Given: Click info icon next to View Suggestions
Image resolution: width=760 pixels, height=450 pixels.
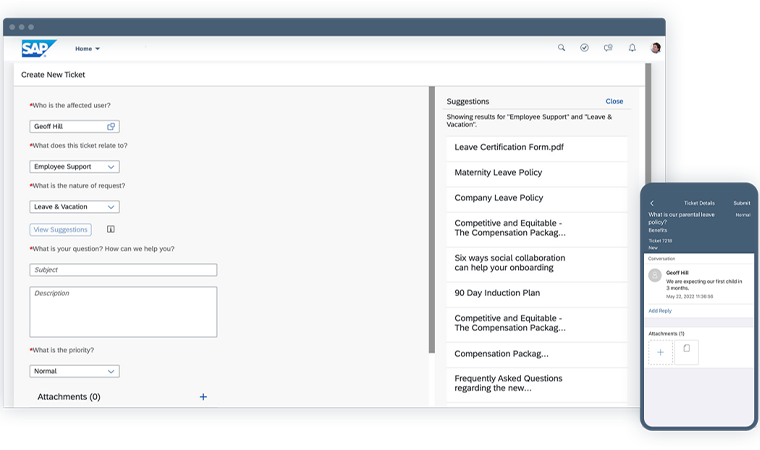Looking at the screenshot, I should click(x=111, y=230).
